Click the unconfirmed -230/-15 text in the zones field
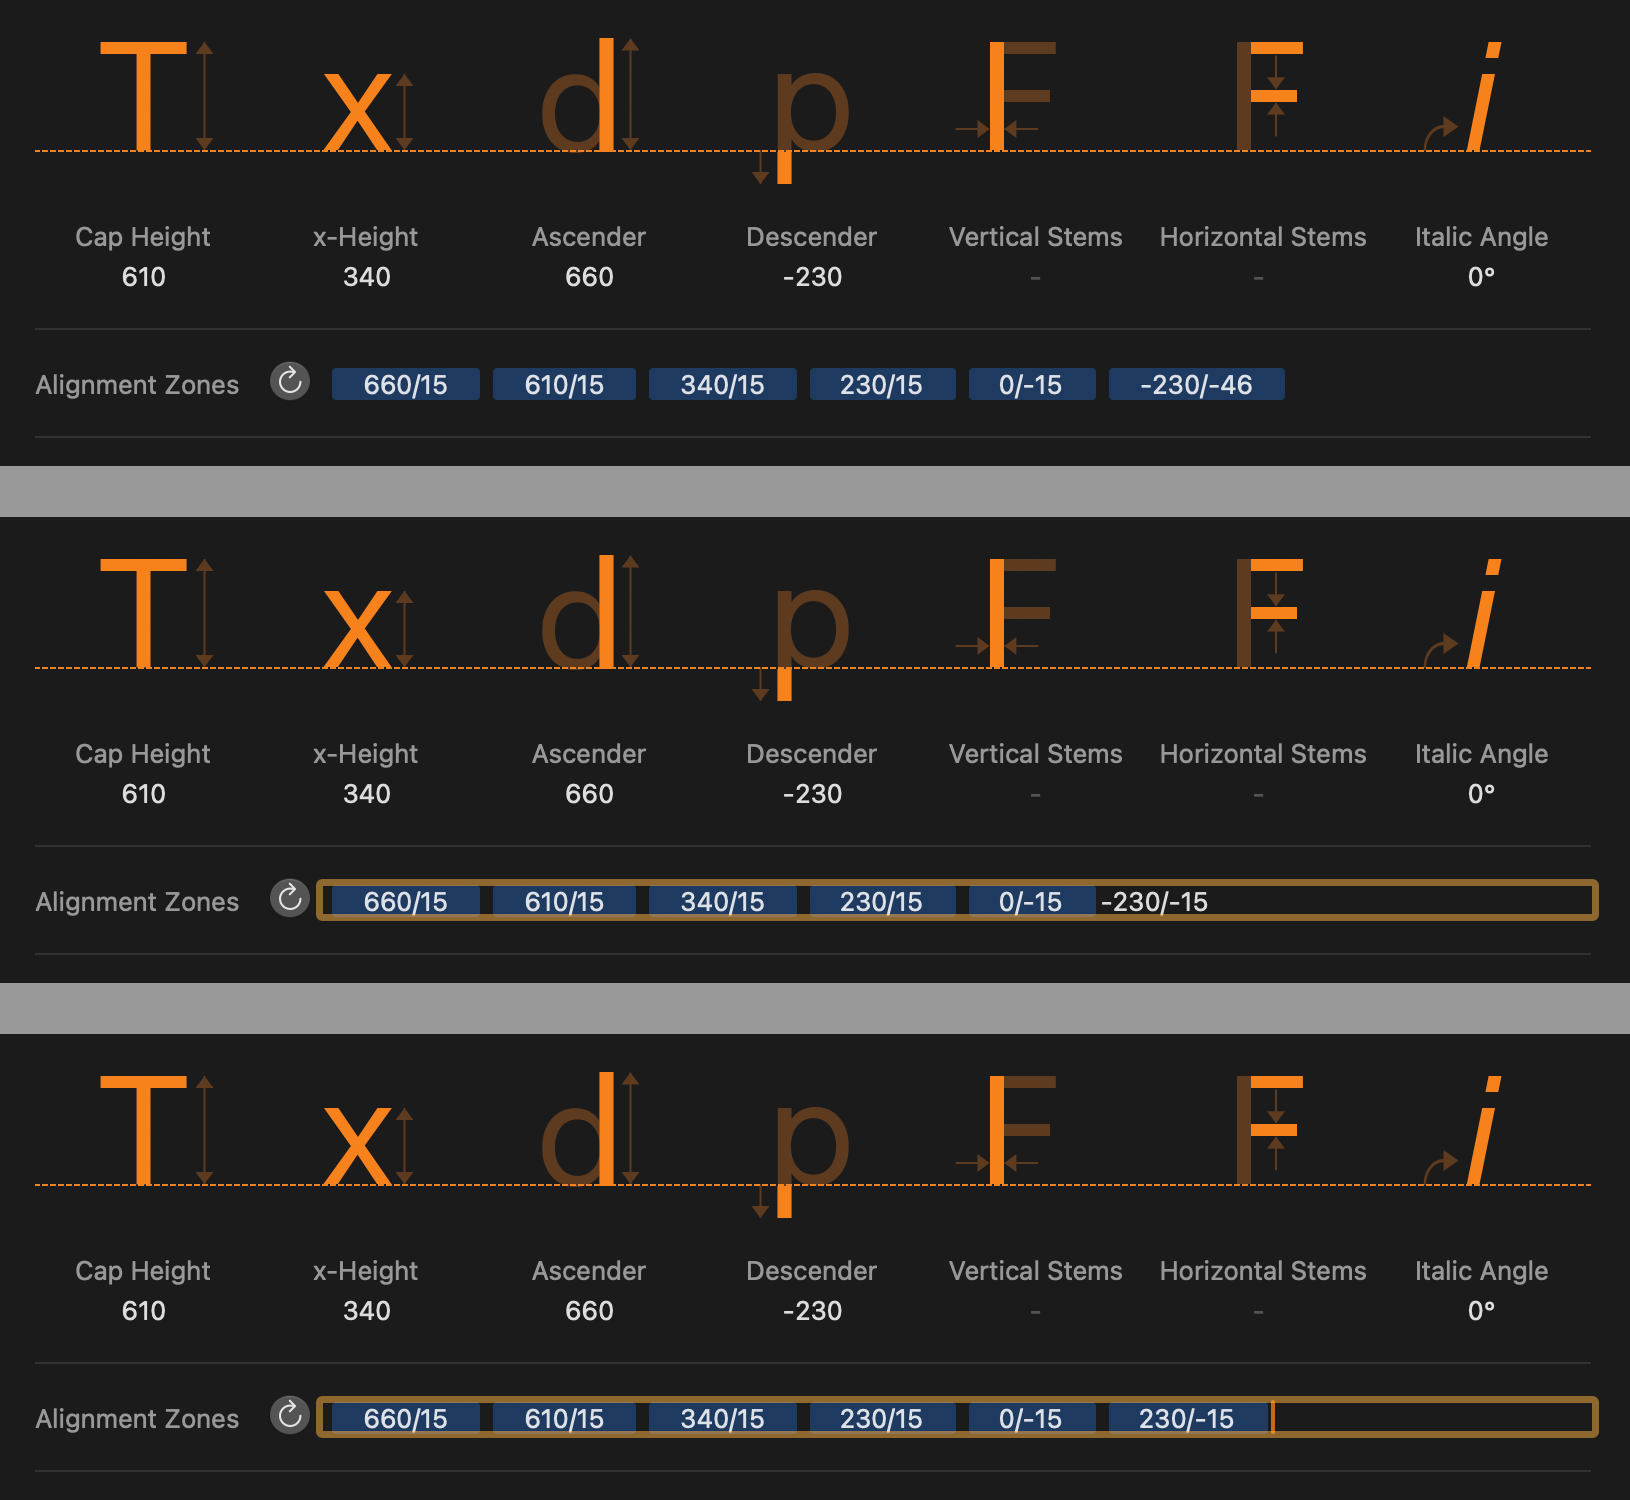 point(1154,902)
